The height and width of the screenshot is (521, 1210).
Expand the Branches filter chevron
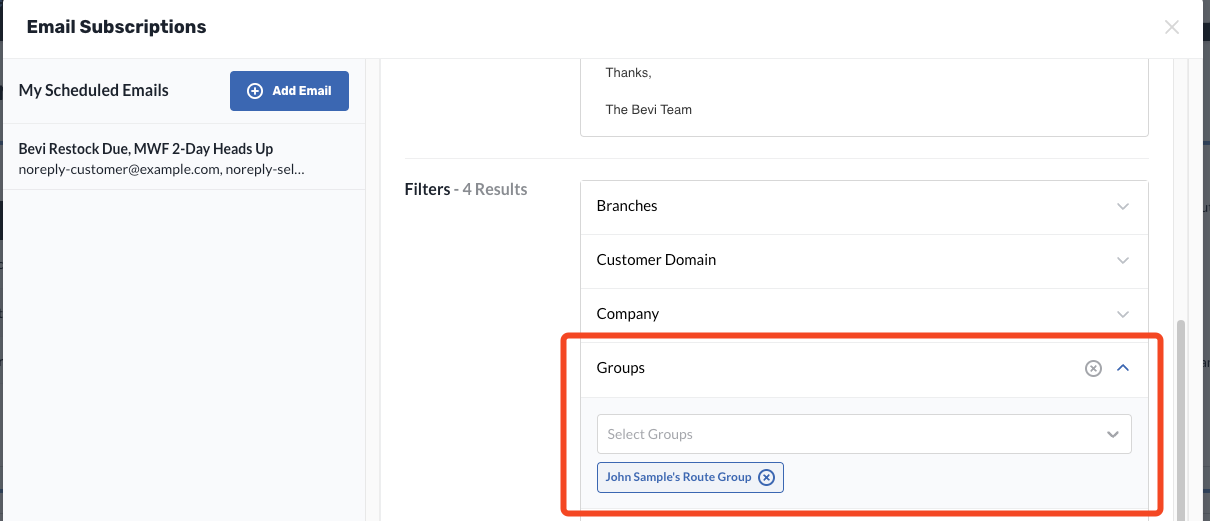(x=1122, y=206)
